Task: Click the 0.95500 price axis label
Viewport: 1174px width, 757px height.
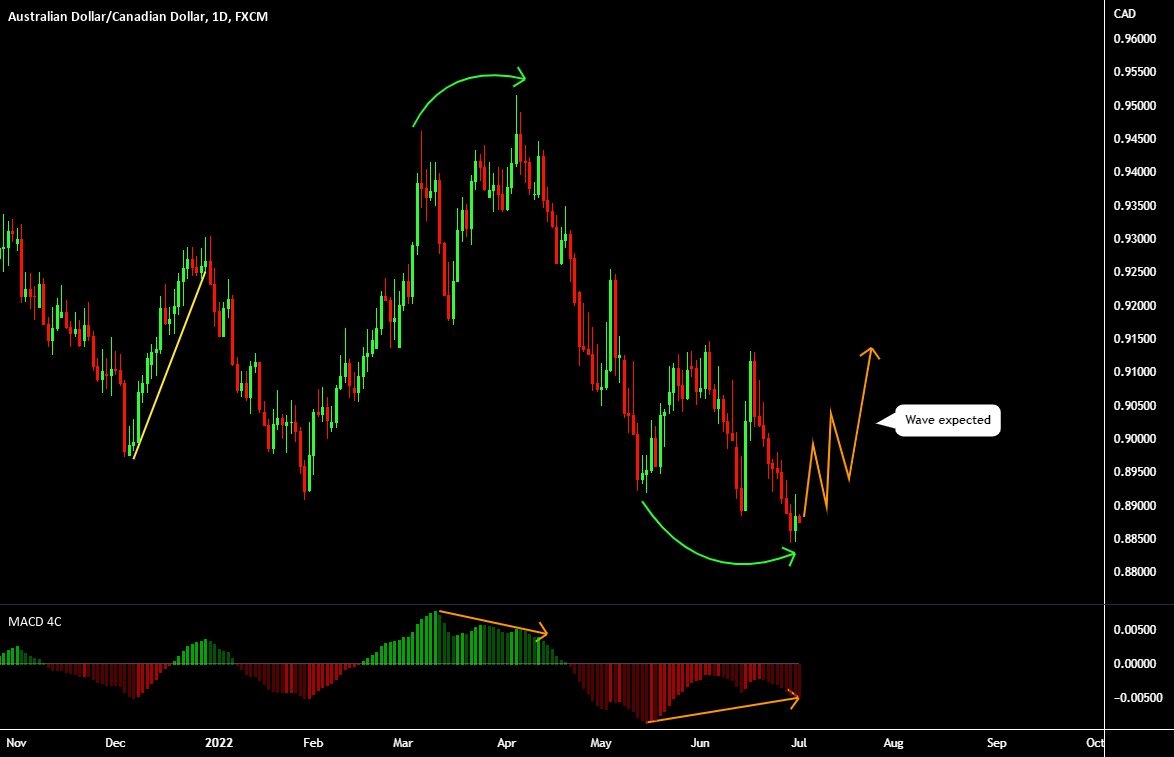Action: click(1135, 72)
